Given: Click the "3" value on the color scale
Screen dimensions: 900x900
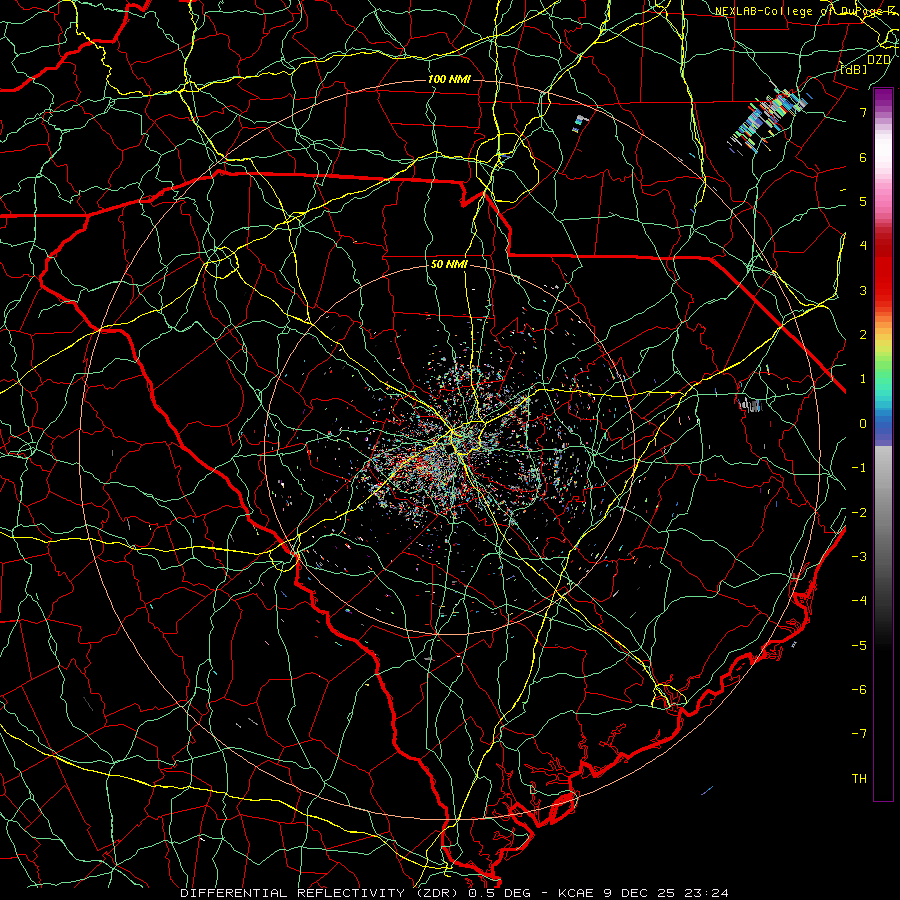Looking at the screenshot, I should point(863,290).
